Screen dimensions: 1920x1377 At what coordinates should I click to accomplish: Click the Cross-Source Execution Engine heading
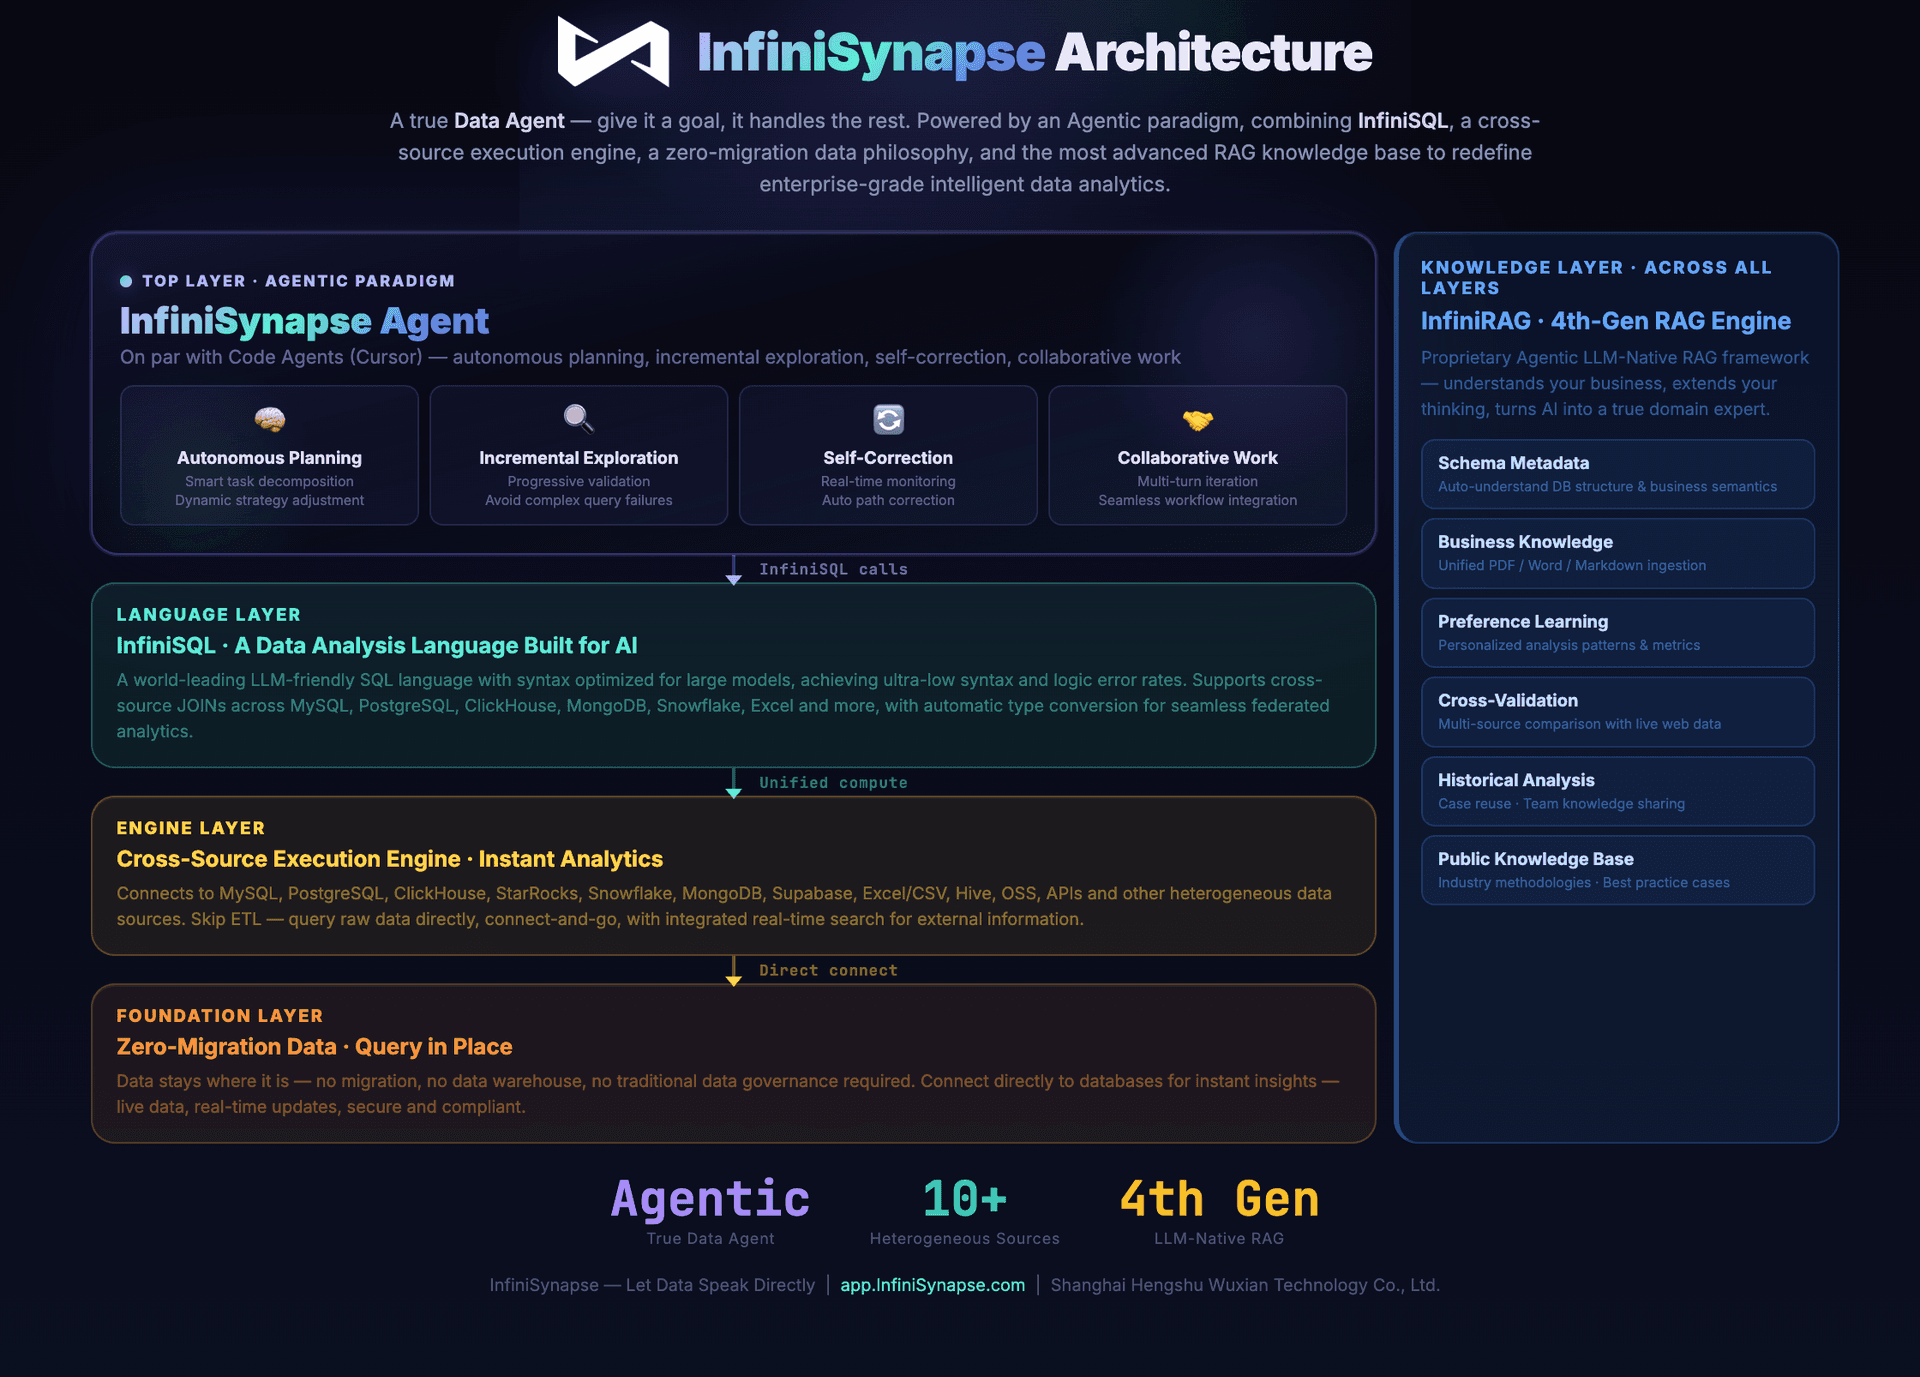coord(390,859)
